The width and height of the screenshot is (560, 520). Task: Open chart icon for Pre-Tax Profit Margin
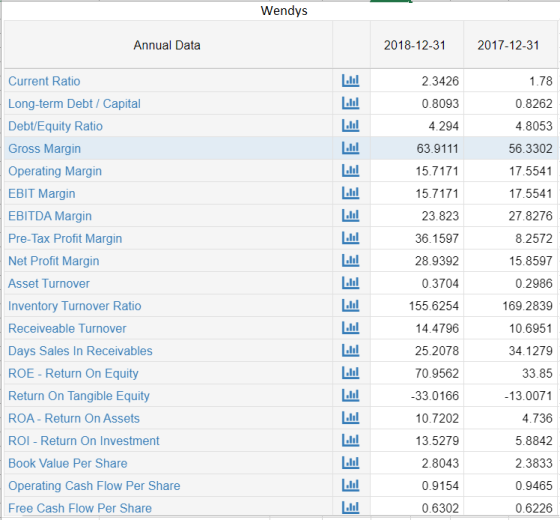point(350,238)
